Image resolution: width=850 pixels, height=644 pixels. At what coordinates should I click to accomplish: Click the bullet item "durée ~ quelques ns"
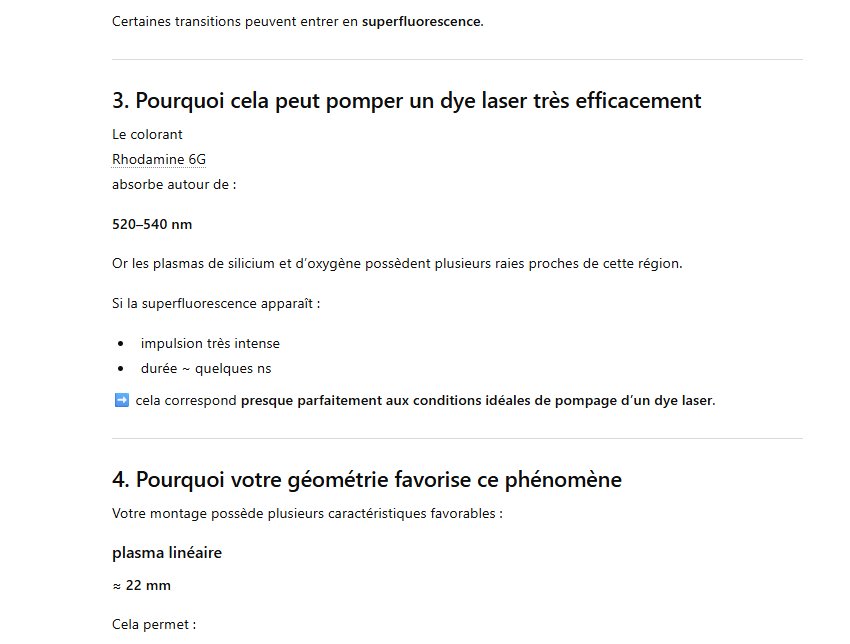[206, 369]
